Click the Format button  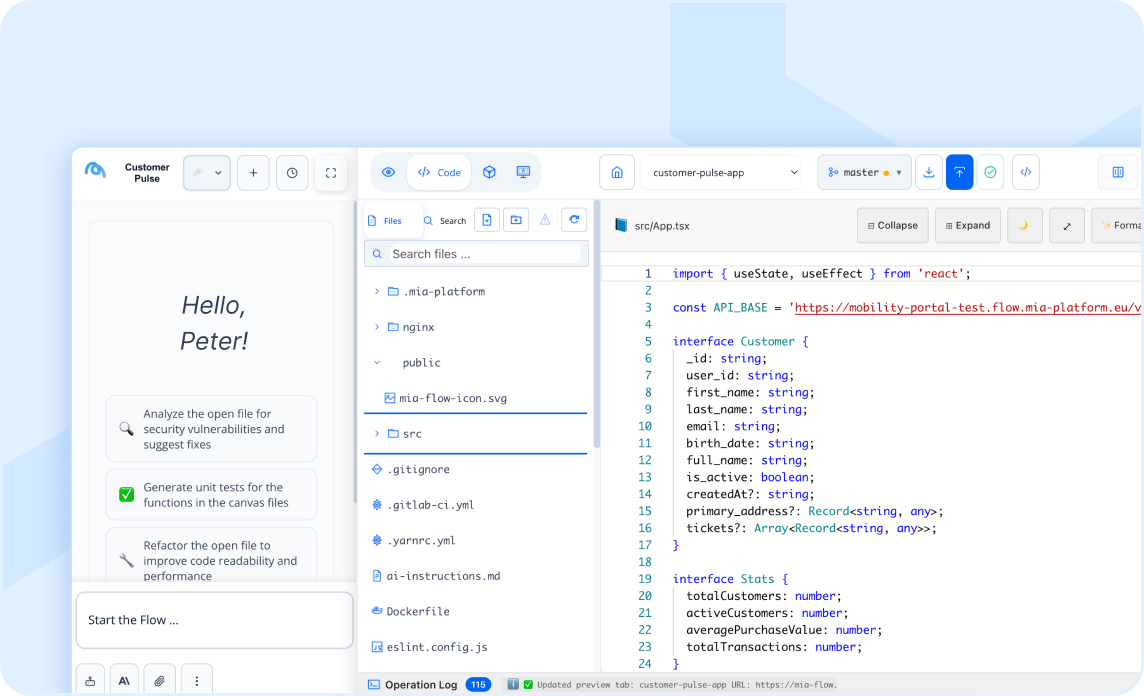1118,225
